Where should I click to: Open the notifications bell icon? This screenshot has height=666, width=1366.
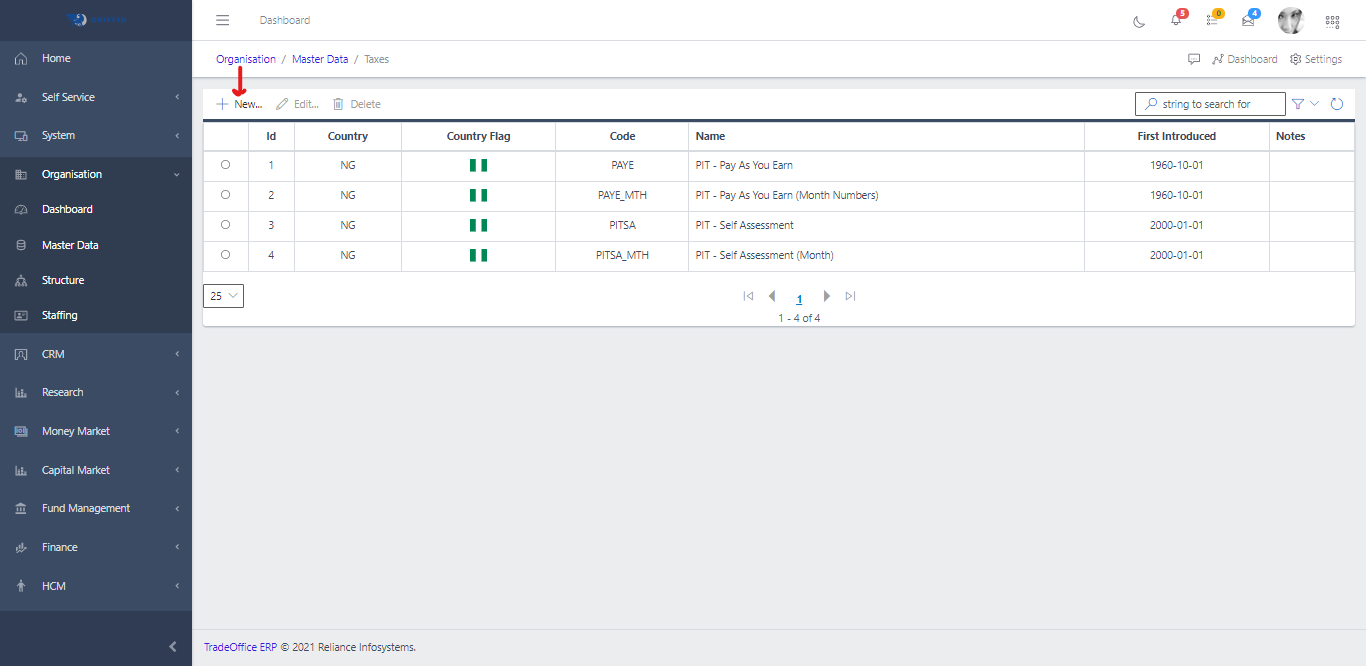(1176, 20)
